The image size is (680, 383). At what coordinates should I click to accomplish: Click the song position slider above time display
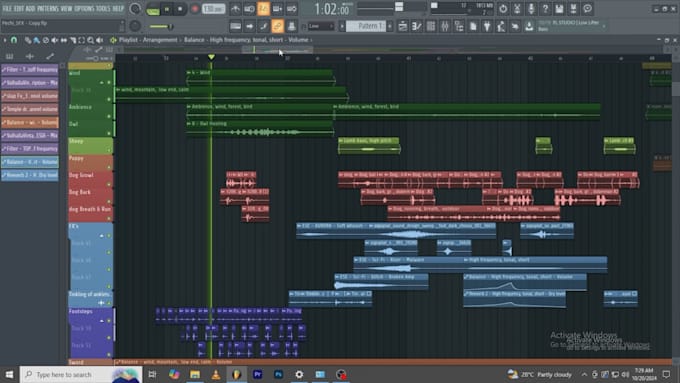pyautogui.click(x=391, y=7)
